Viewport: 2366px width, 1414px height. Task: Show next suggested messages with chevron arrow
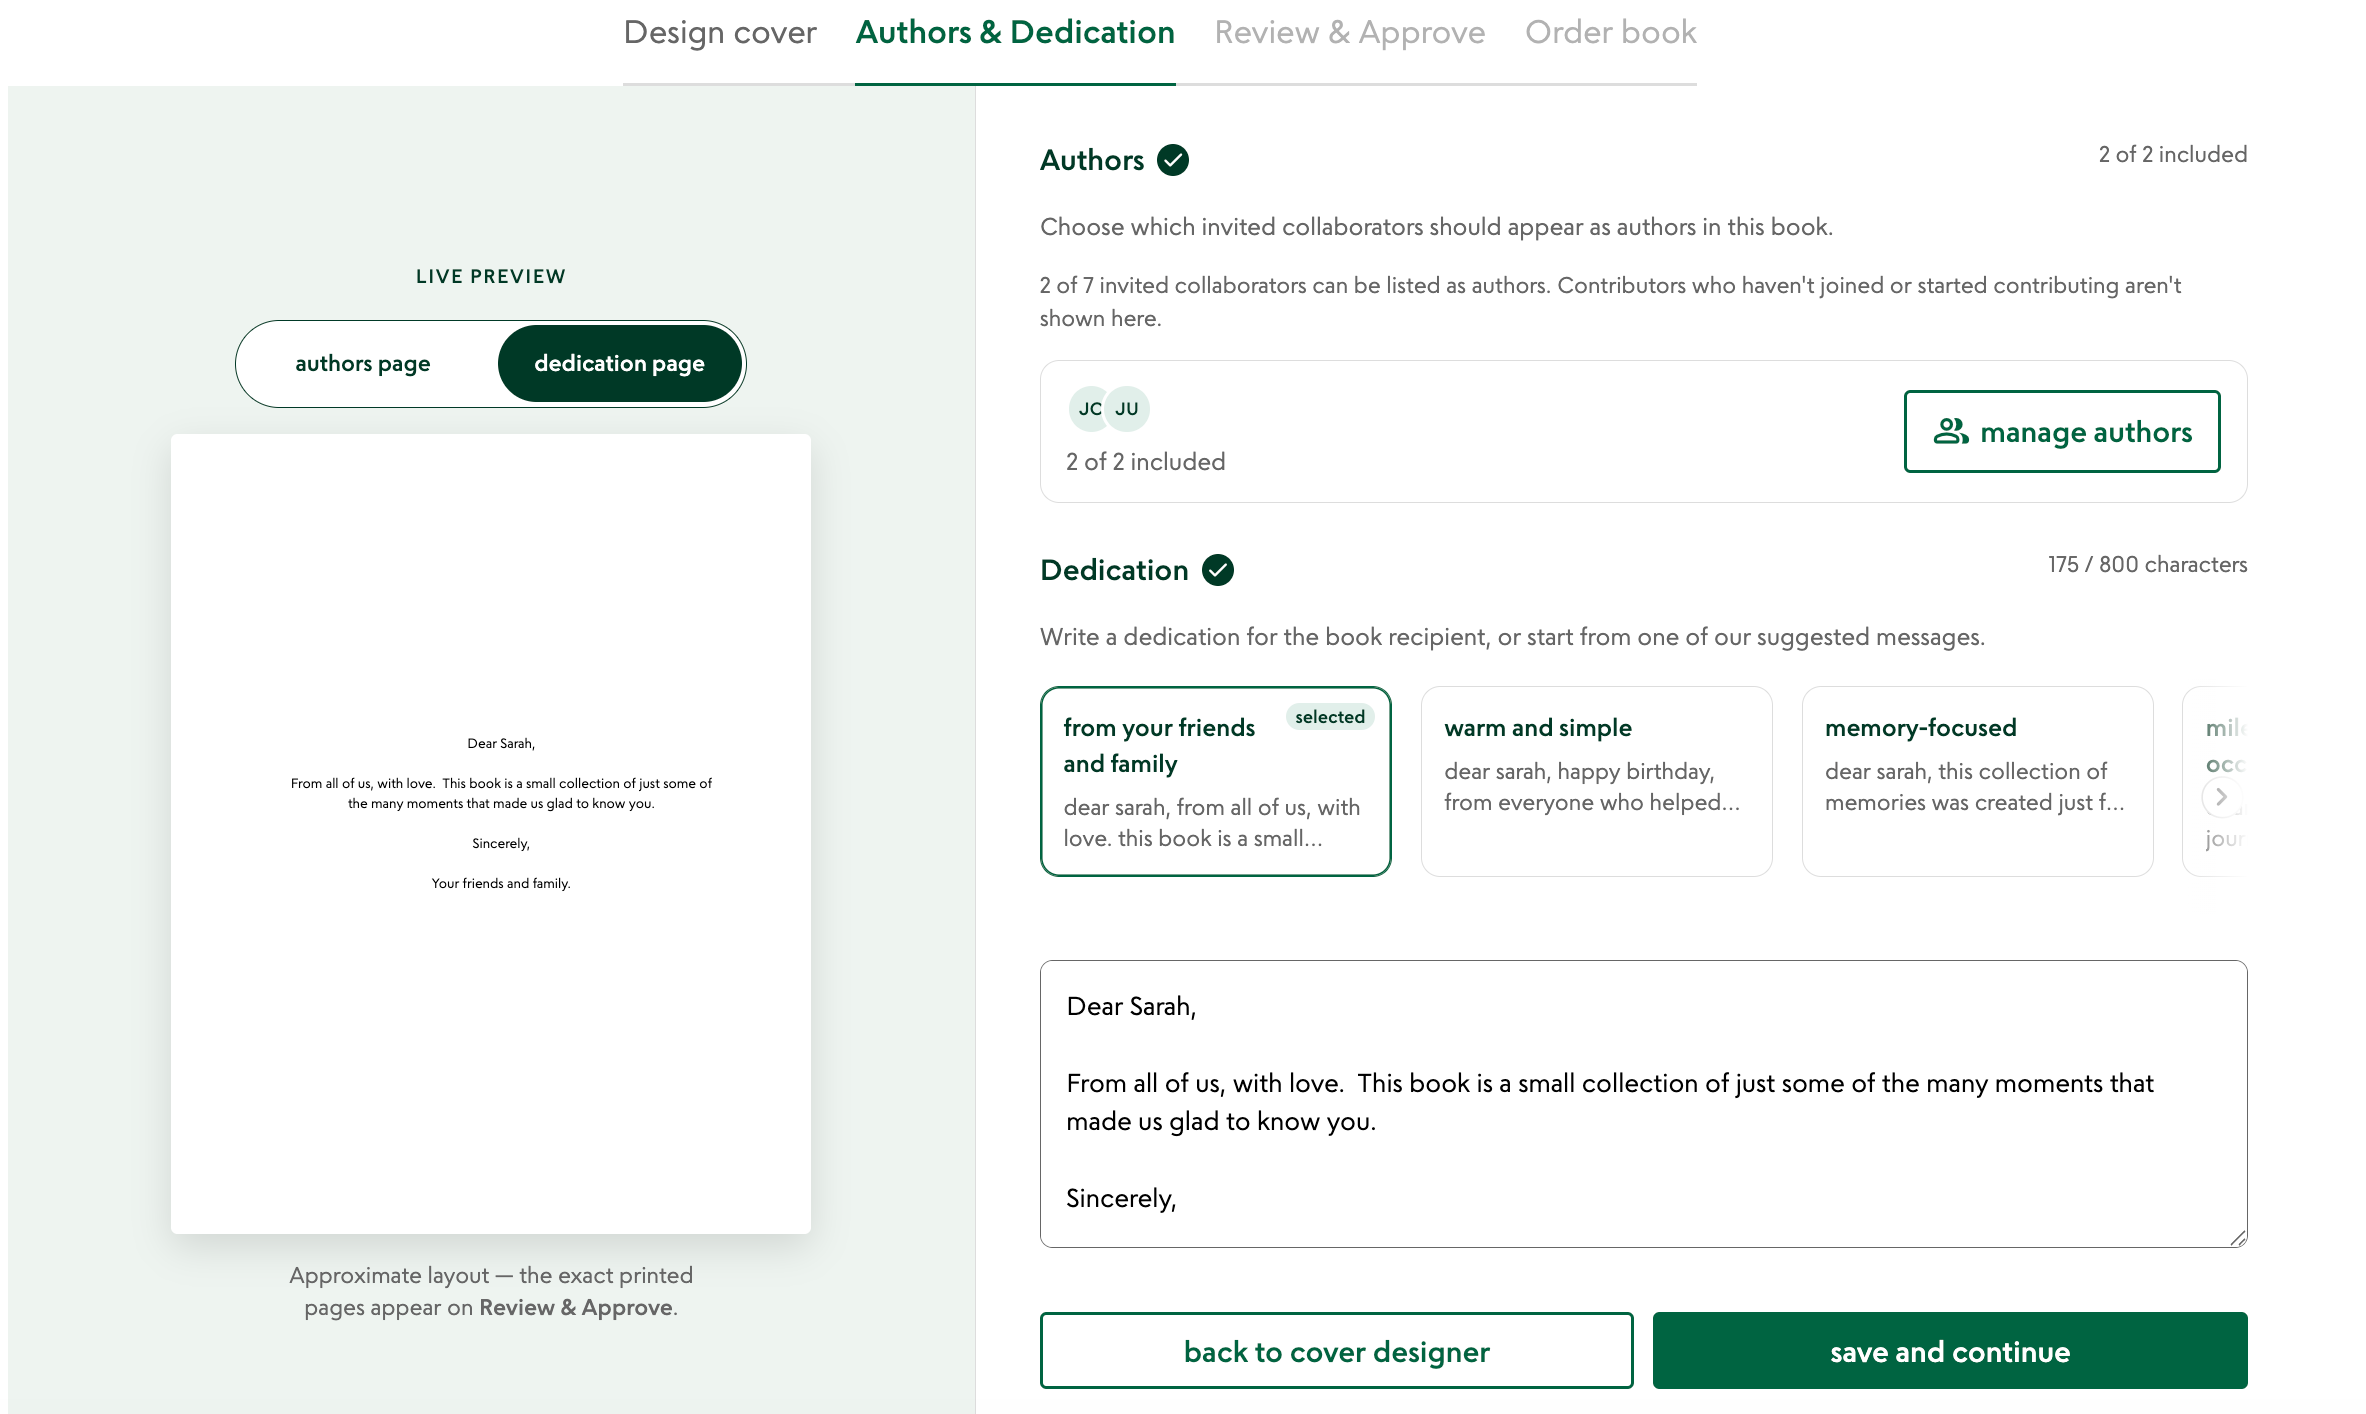(2221, 797)
